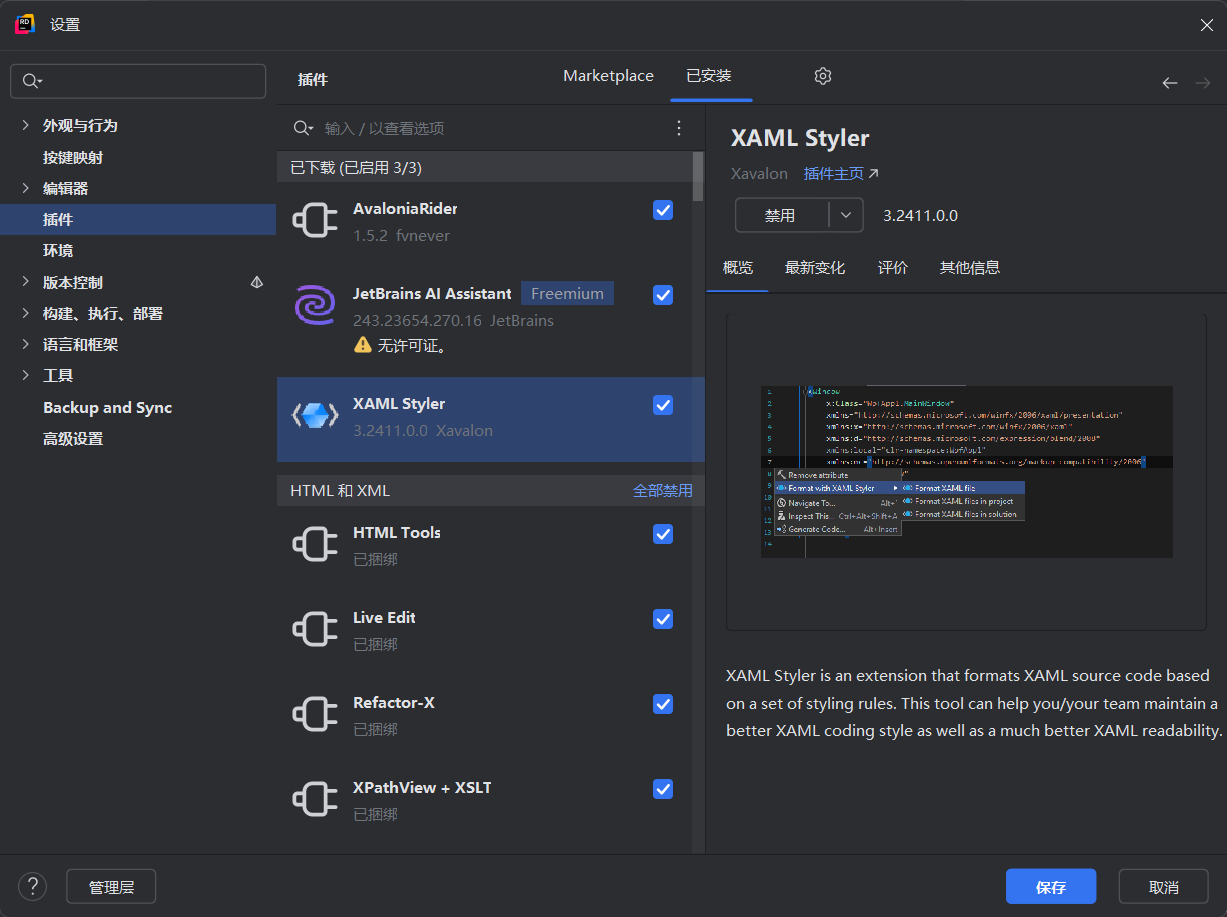1227x917 pixels.
Task: Click the XPathView + XSLT plugin icon
Action: 315,800
